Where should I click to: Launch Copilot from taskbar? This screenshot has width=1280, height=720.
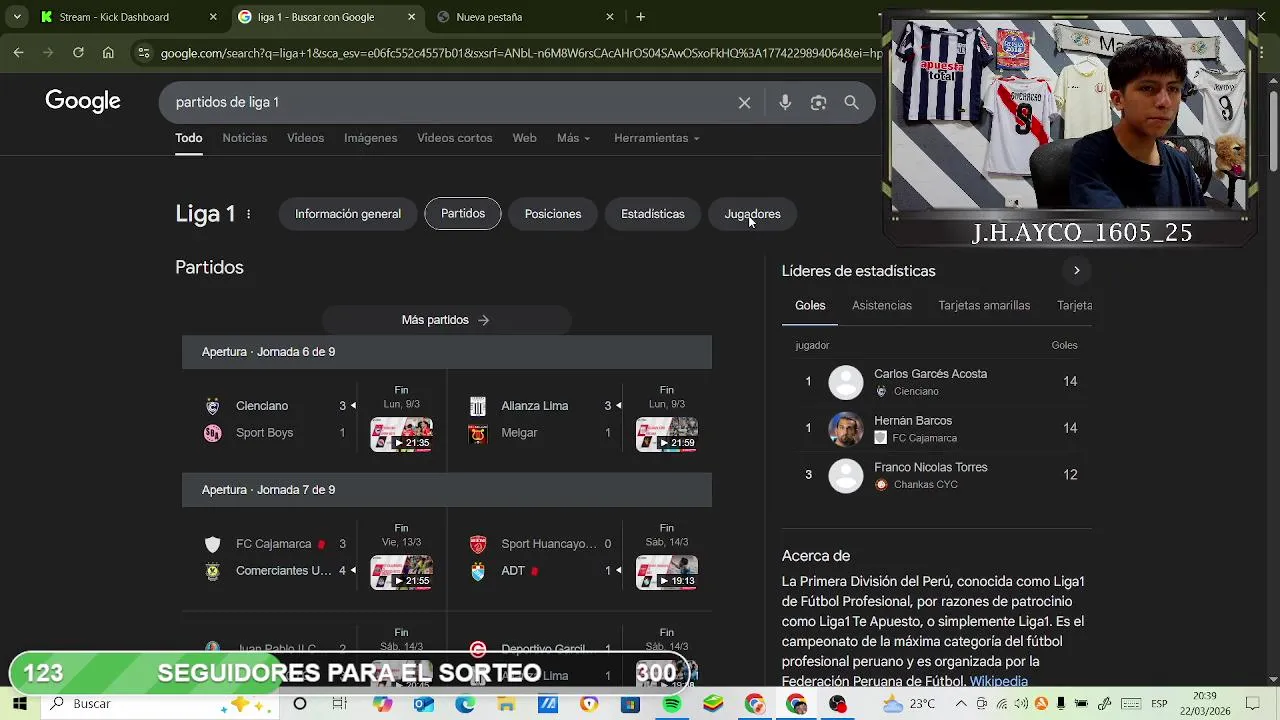382,704
